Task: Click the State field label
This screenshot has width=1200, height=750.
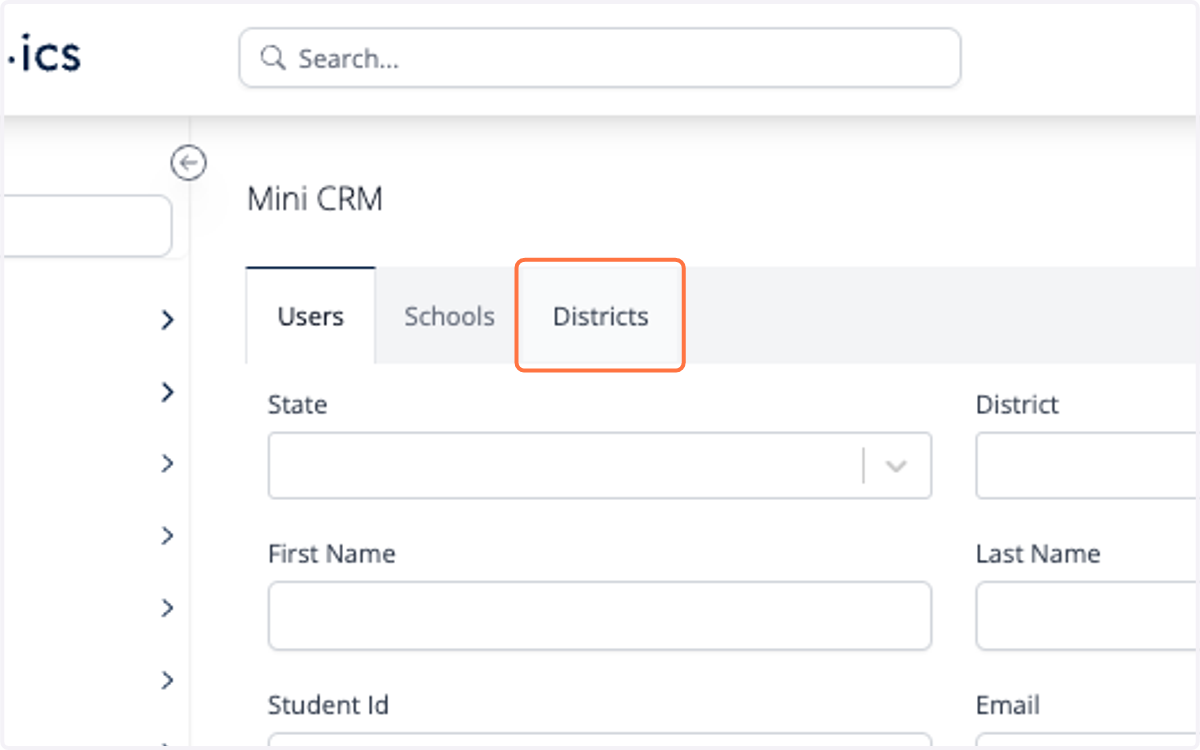Action: click(297, 405)
